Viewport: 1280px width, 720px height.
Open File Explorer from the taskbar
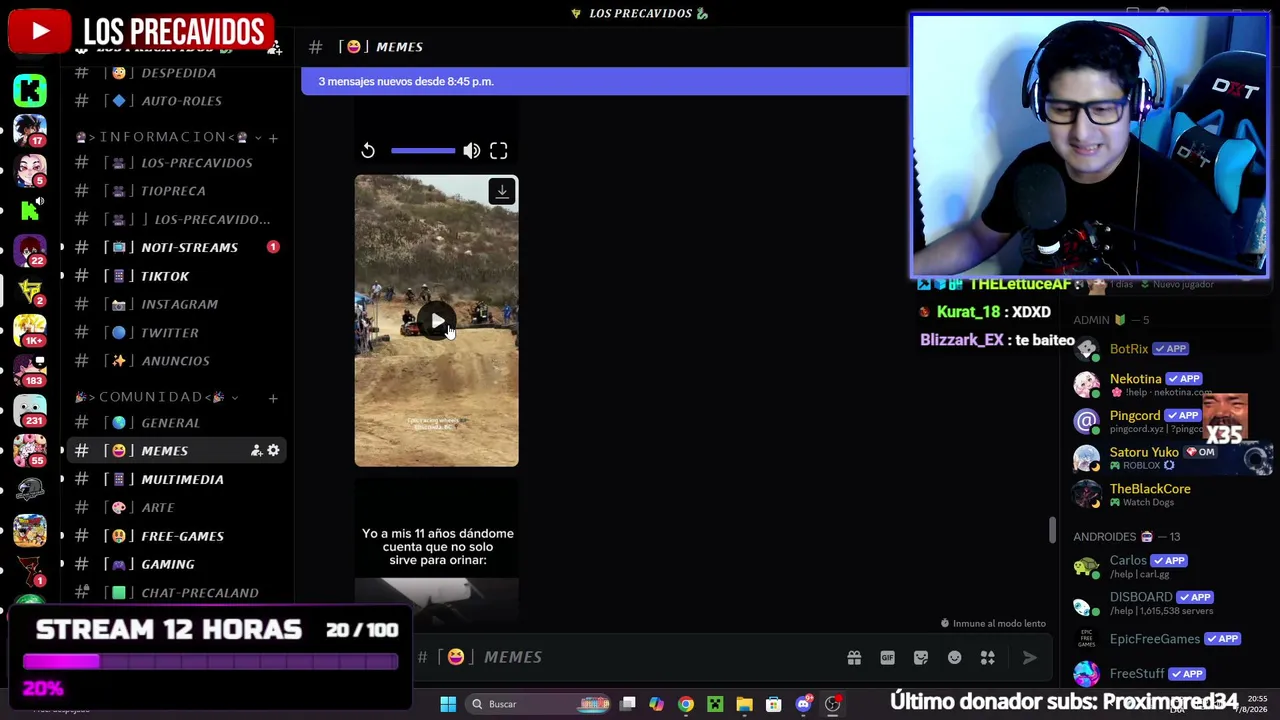pos(744,704)
